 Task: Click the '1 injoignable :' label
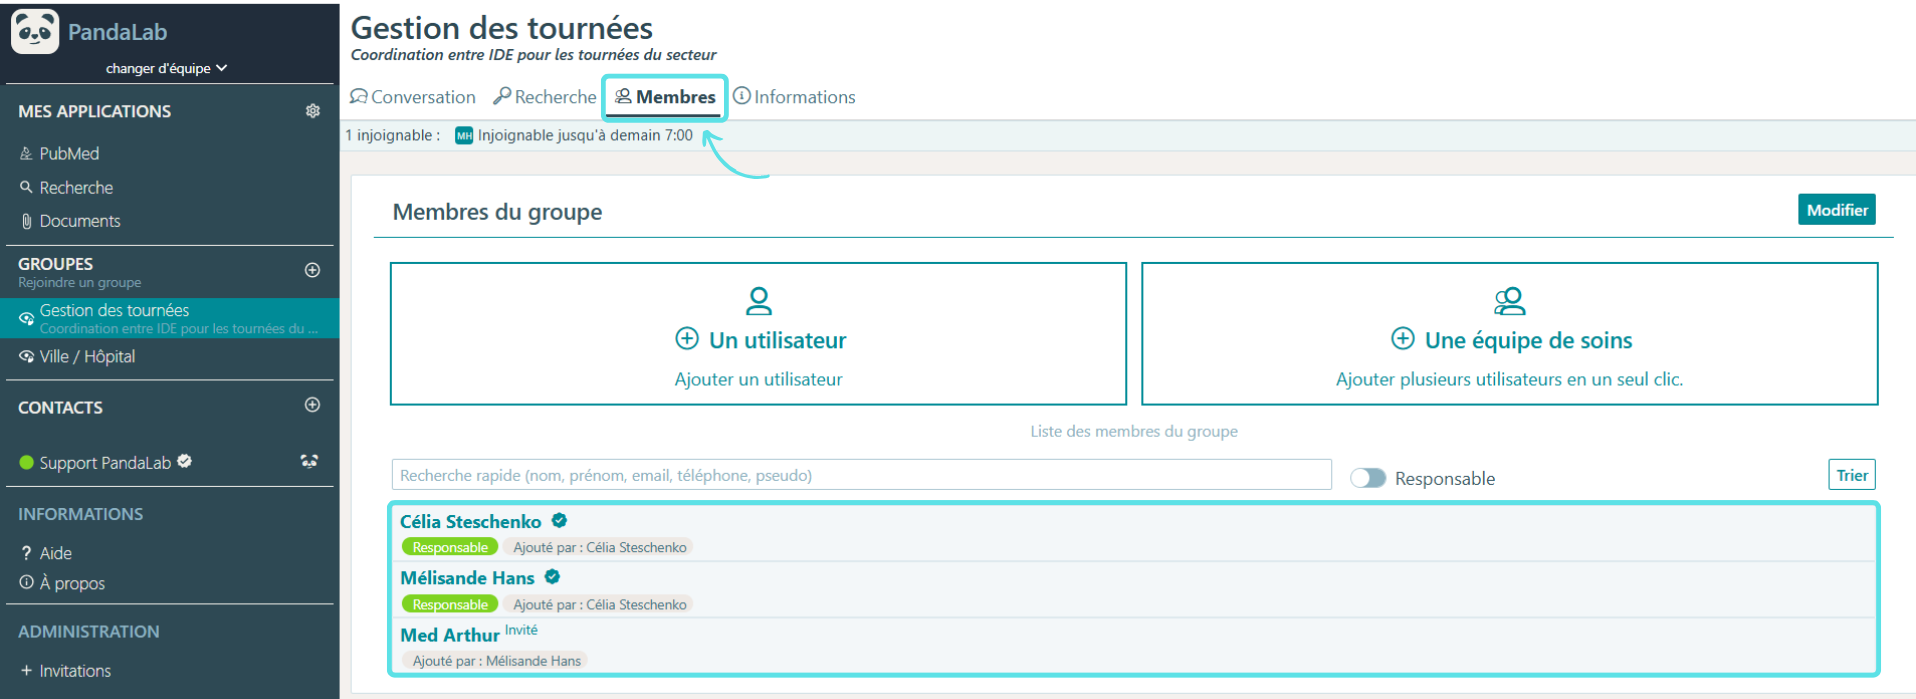point(392,136)
